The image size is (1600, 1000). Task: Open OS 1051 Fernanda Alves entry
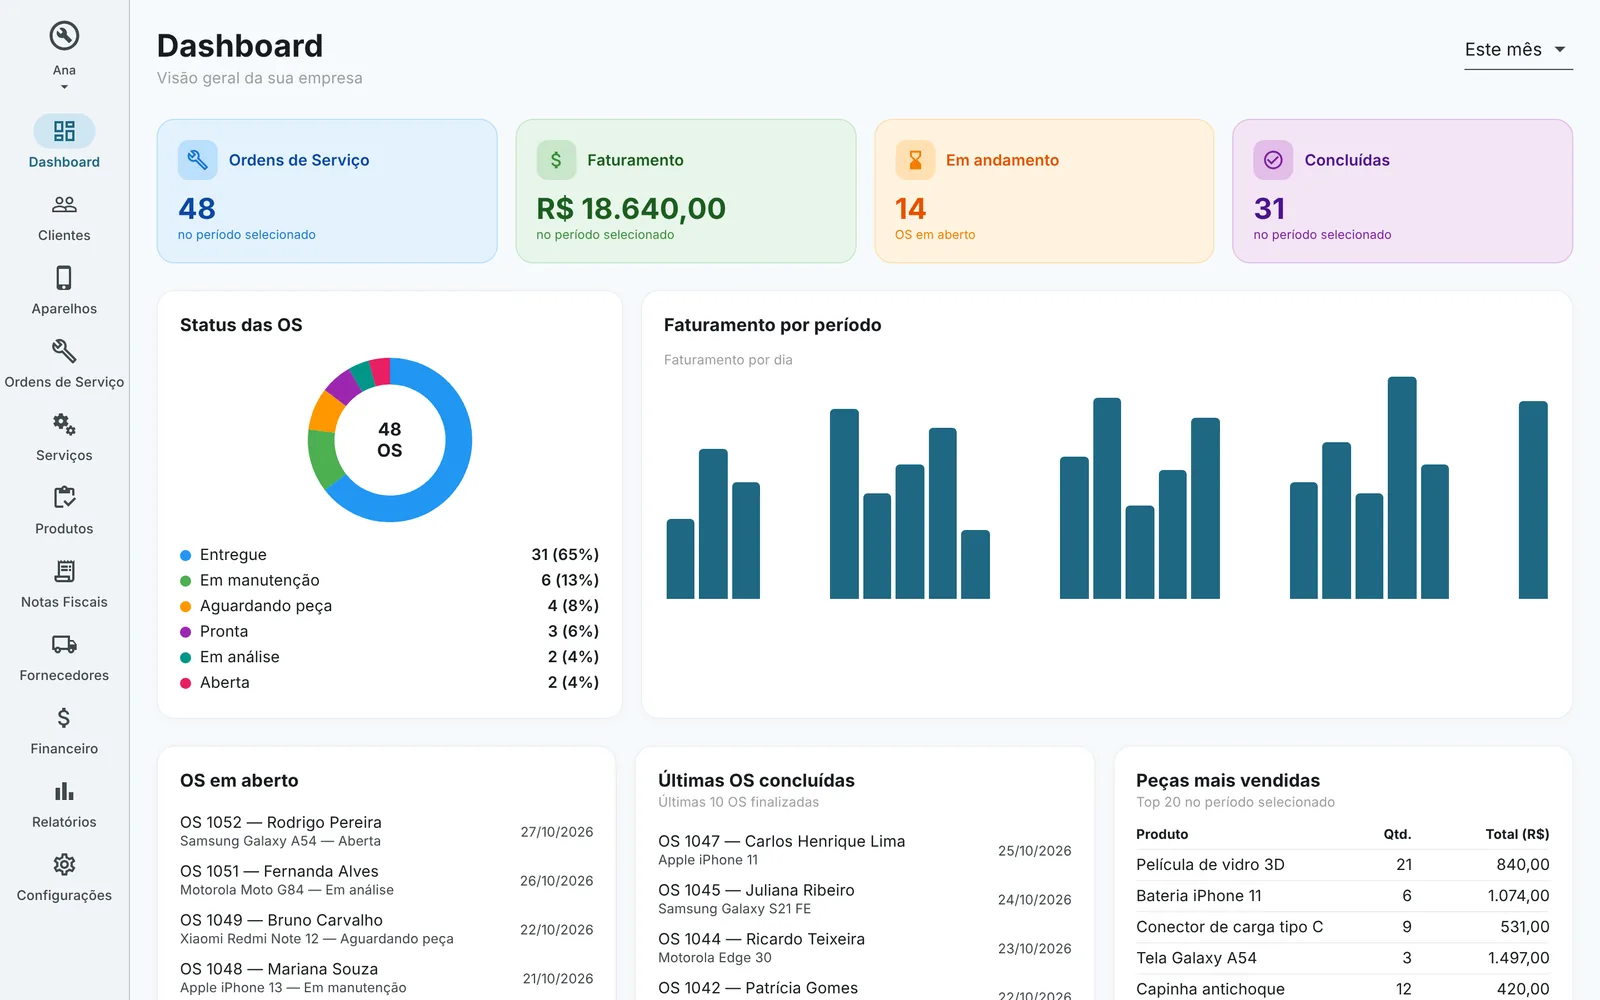(386, 880)
